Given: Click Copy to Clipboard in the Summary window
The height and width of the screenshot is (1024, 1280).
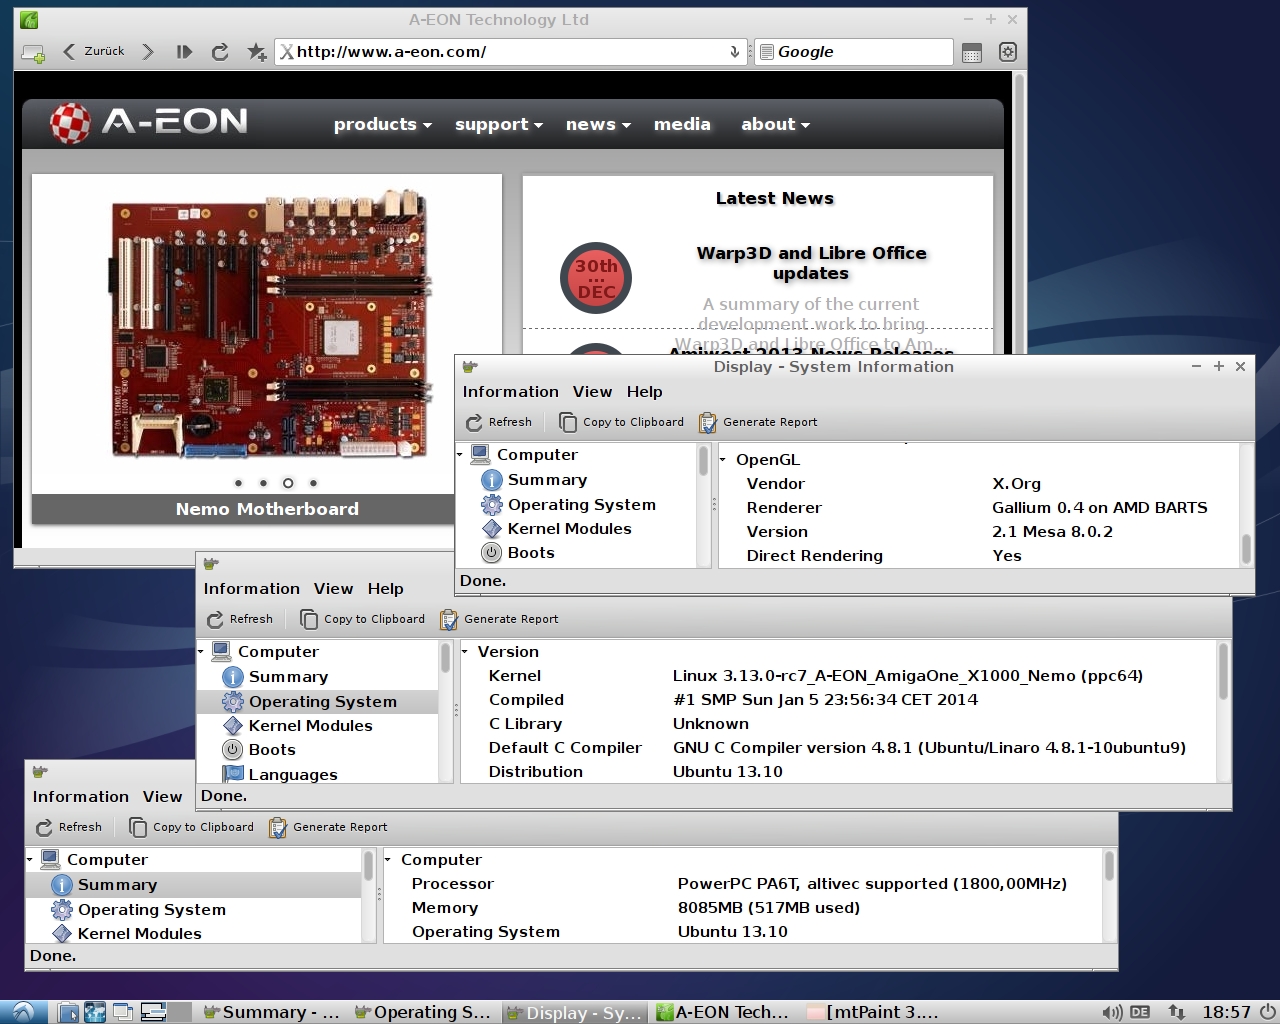Looking at the screenshot, I should 192,827.
